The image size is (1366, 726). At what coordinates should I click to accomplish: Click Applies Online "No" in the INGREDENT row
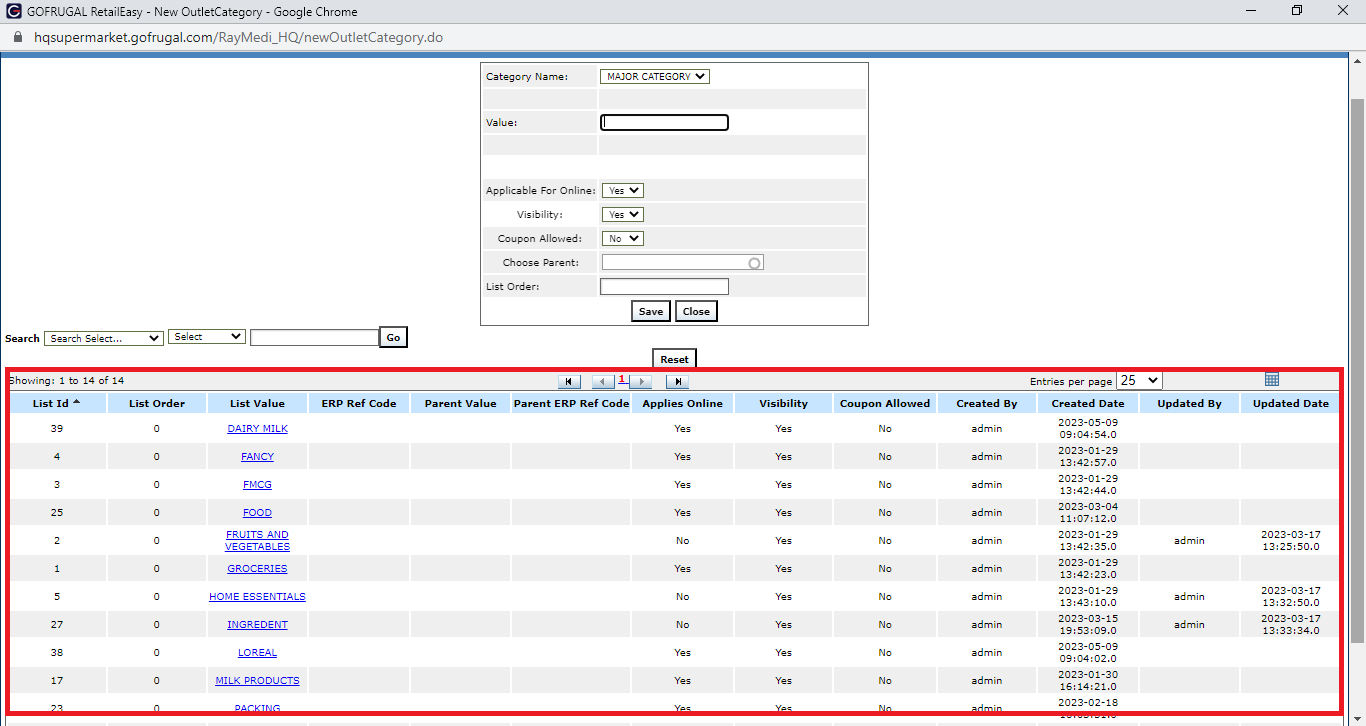[x=682, y=625]
